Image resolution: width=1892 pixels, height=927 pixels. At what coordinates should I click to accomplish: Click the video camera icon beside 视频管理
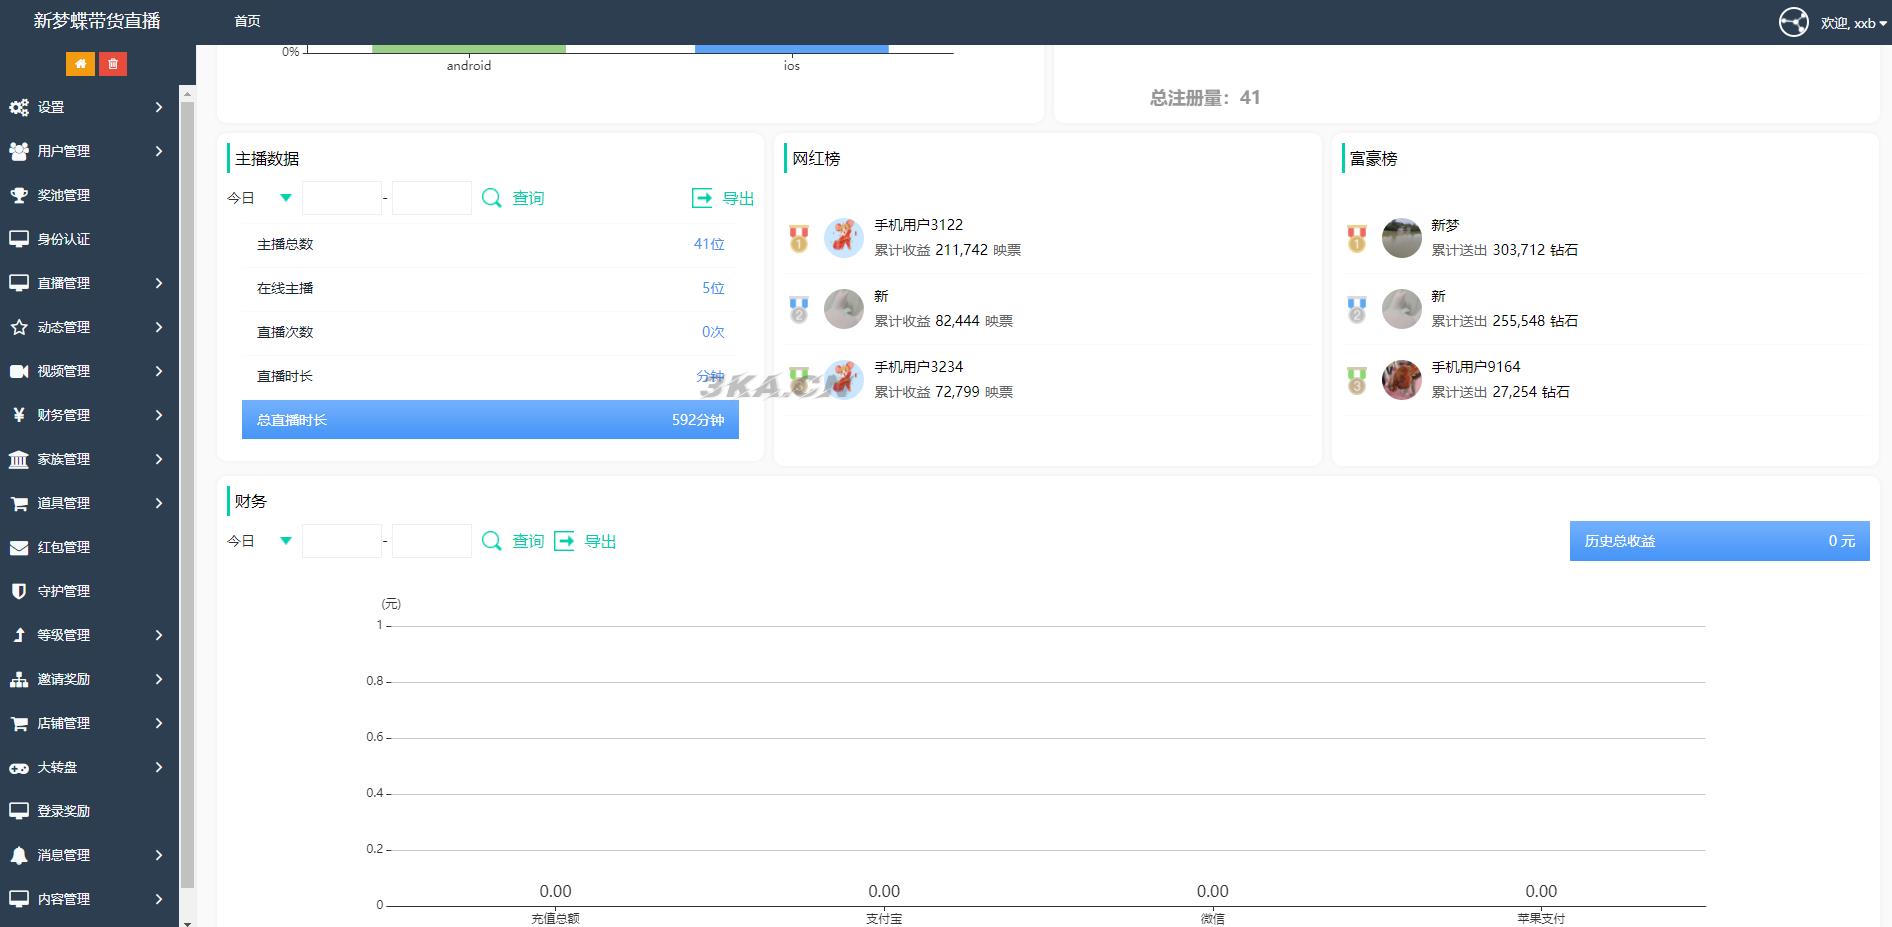click(19, 371)
